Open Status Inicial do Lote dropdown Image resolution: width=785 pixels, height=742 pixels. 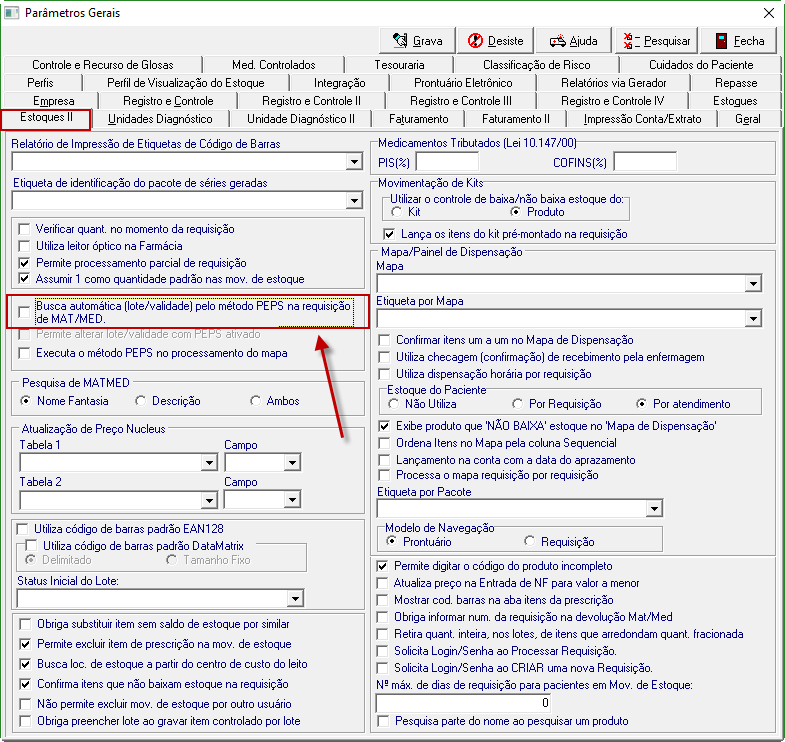coord(295,598)
